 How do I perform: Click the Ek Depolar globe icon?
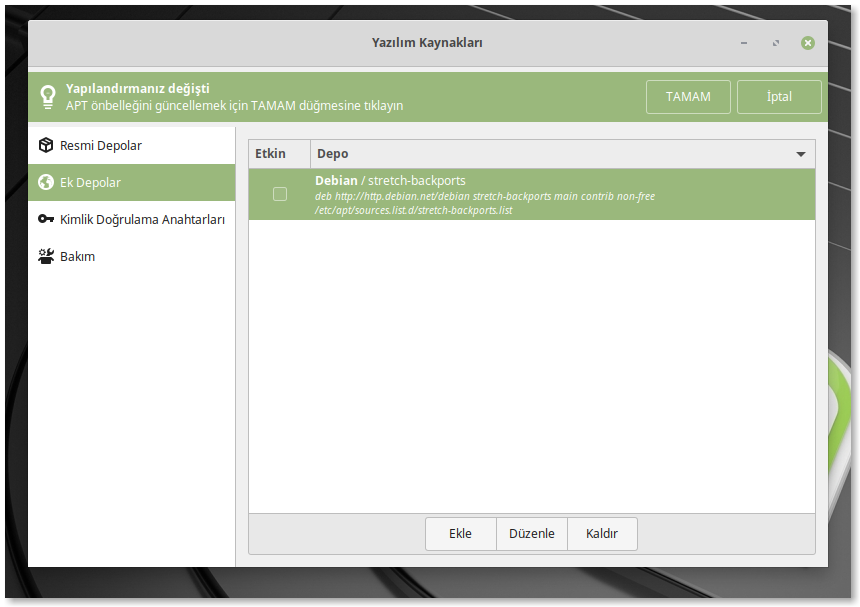click(x=46, y=182)
